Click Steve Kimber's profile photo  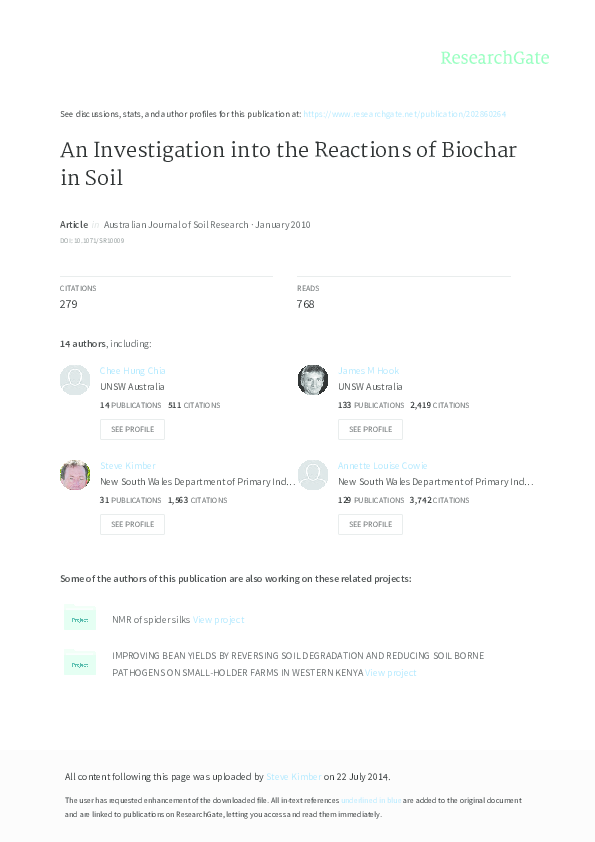click(x=75, y=474)
